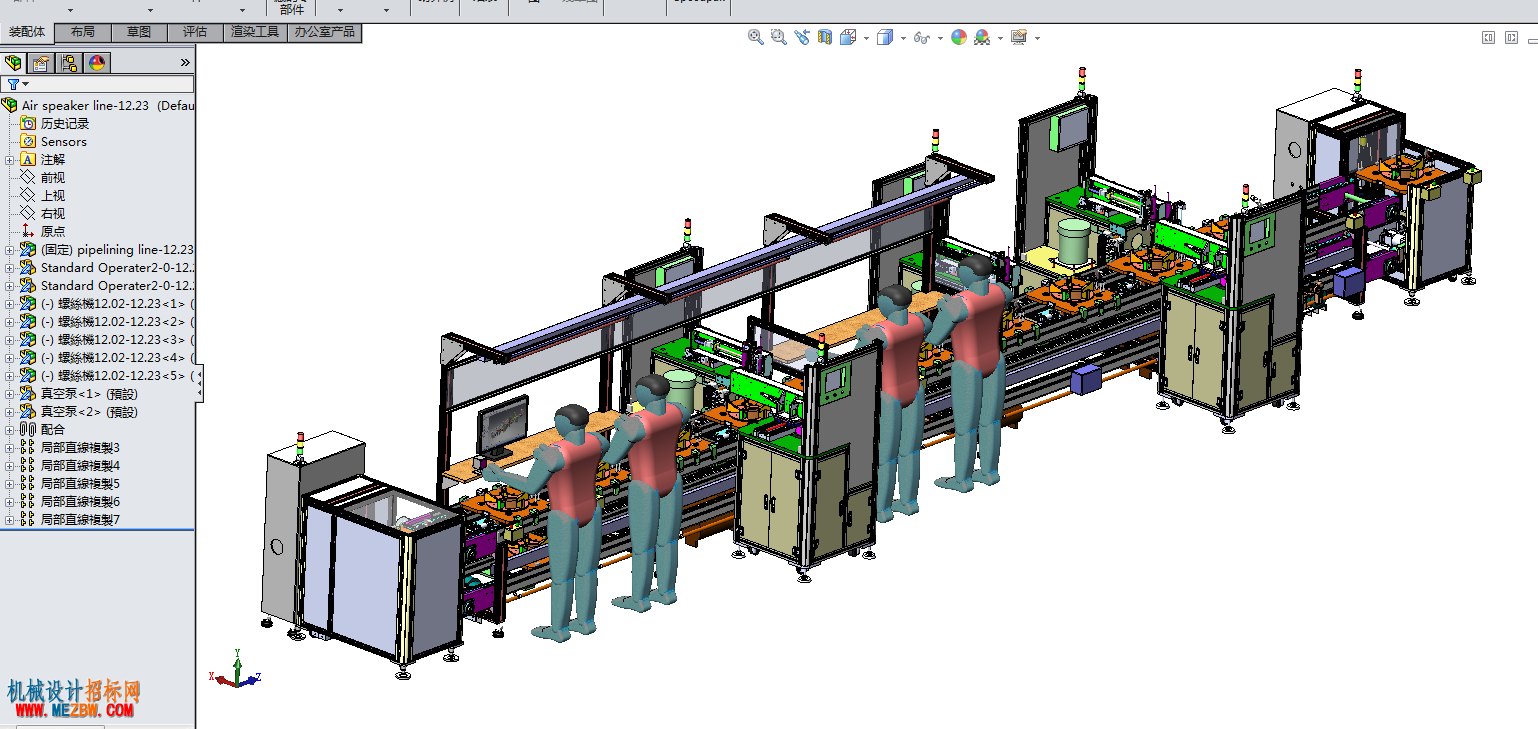Open the ConfigurationManager tab icon
Screen dimensions: 1538x729
(69, 63)
